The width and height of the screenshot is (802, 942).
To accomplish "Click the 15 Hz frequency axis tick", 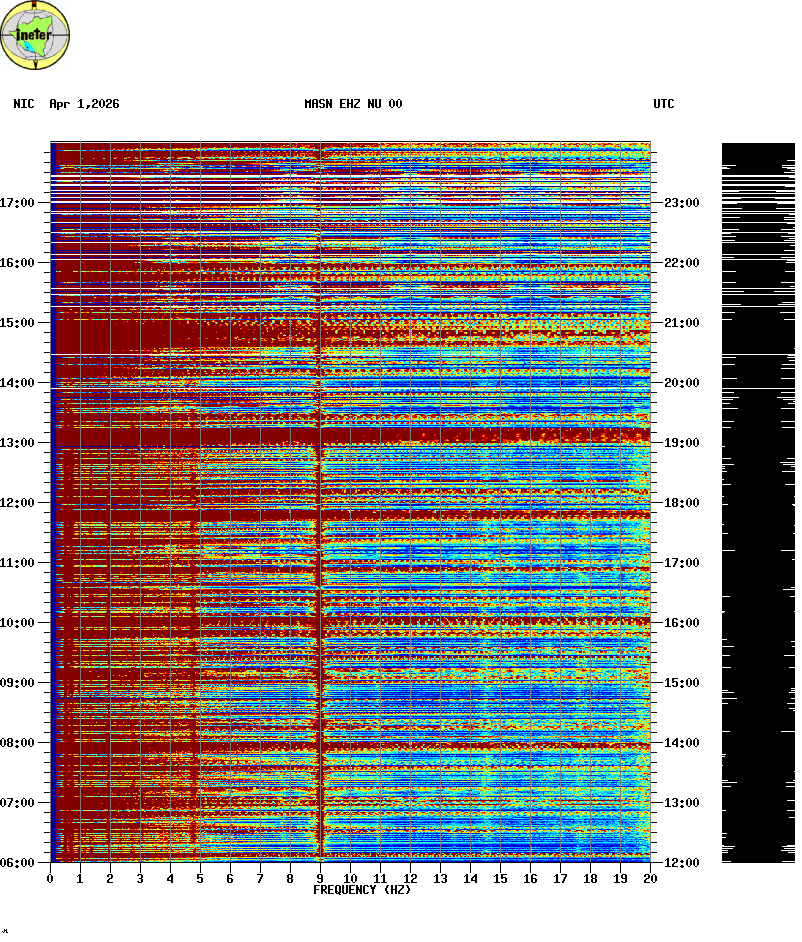I will (499, 878).
